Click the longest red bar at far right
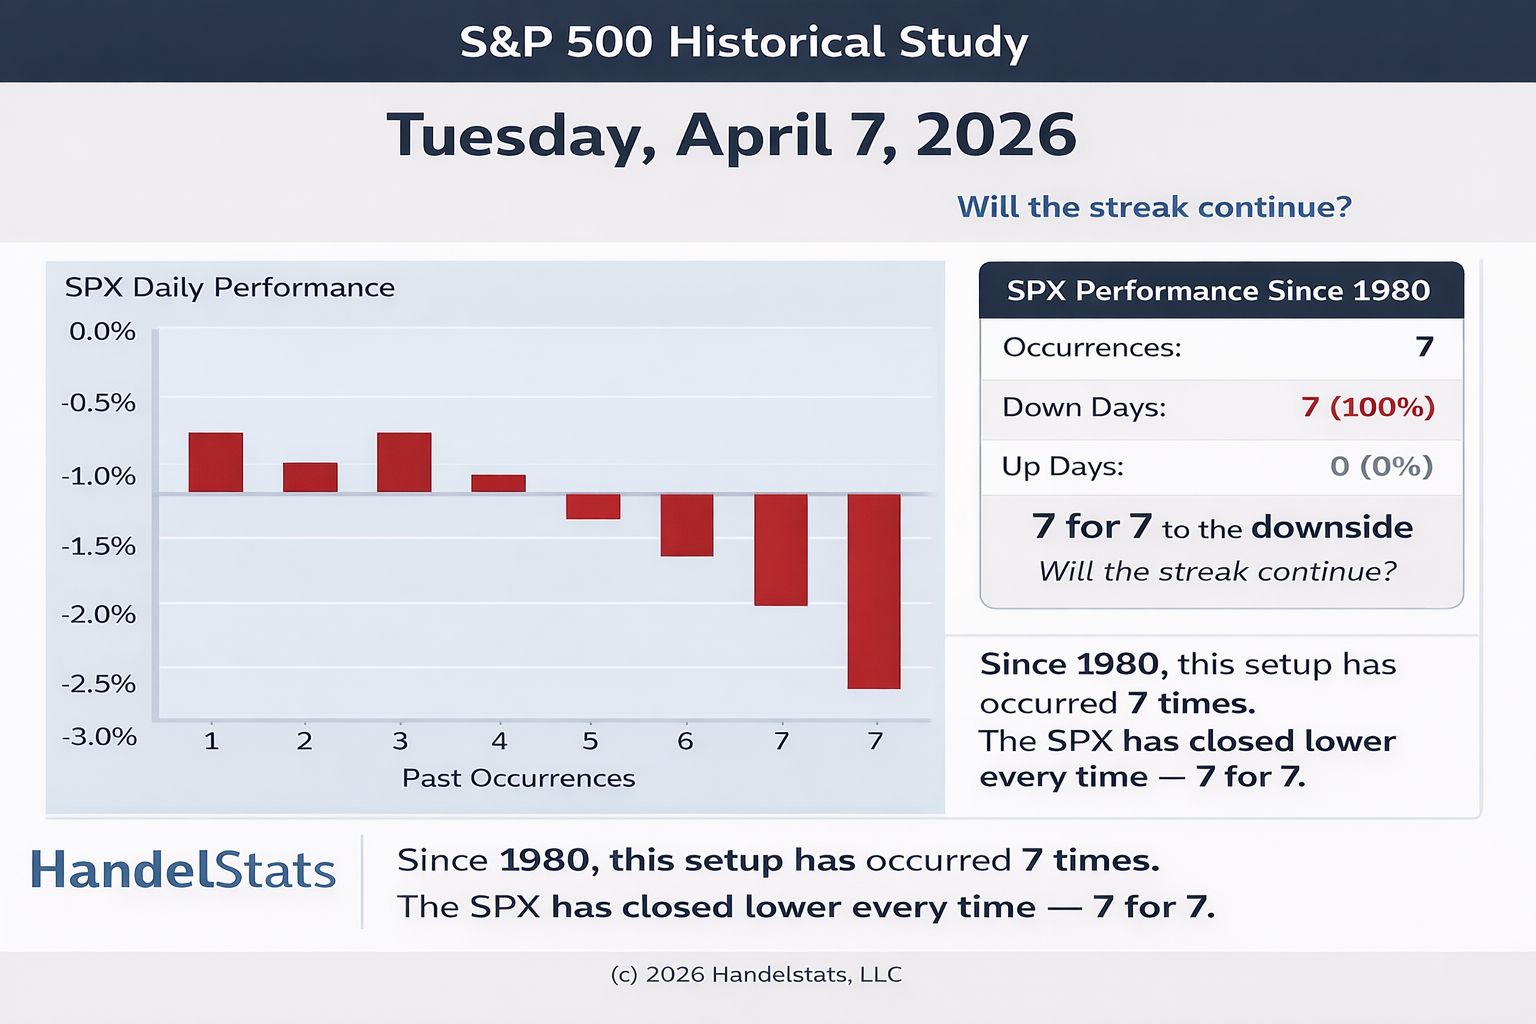This screenshot has width=1536, height=1024. [874, 591]
